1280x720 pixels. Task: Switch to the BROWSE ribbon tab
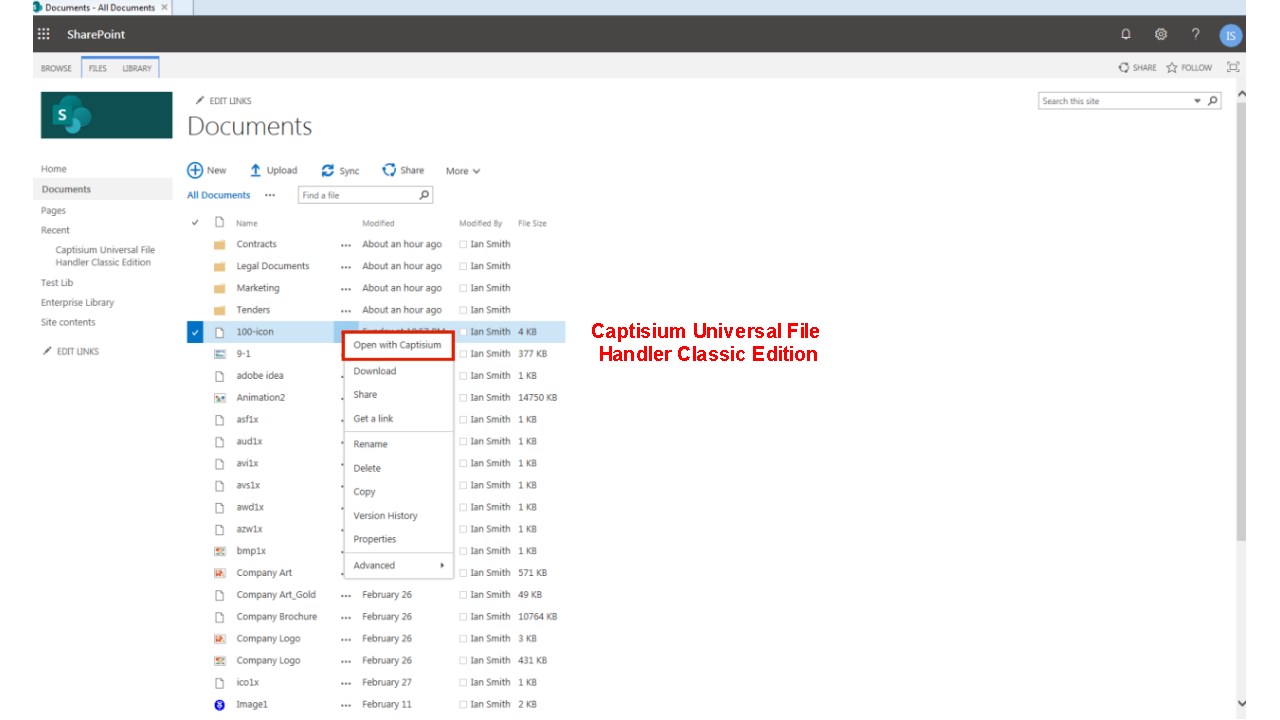point(56,68)
